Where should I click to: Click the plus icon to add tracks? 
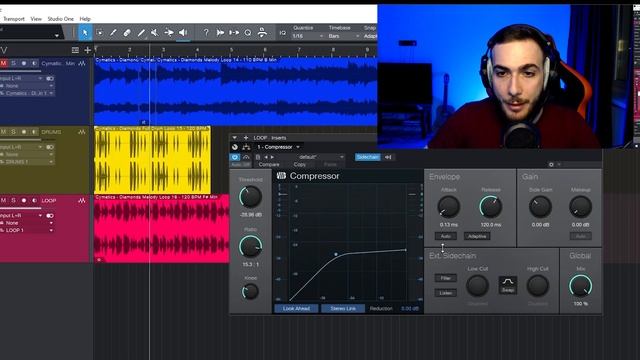click(x=87, y=50)
